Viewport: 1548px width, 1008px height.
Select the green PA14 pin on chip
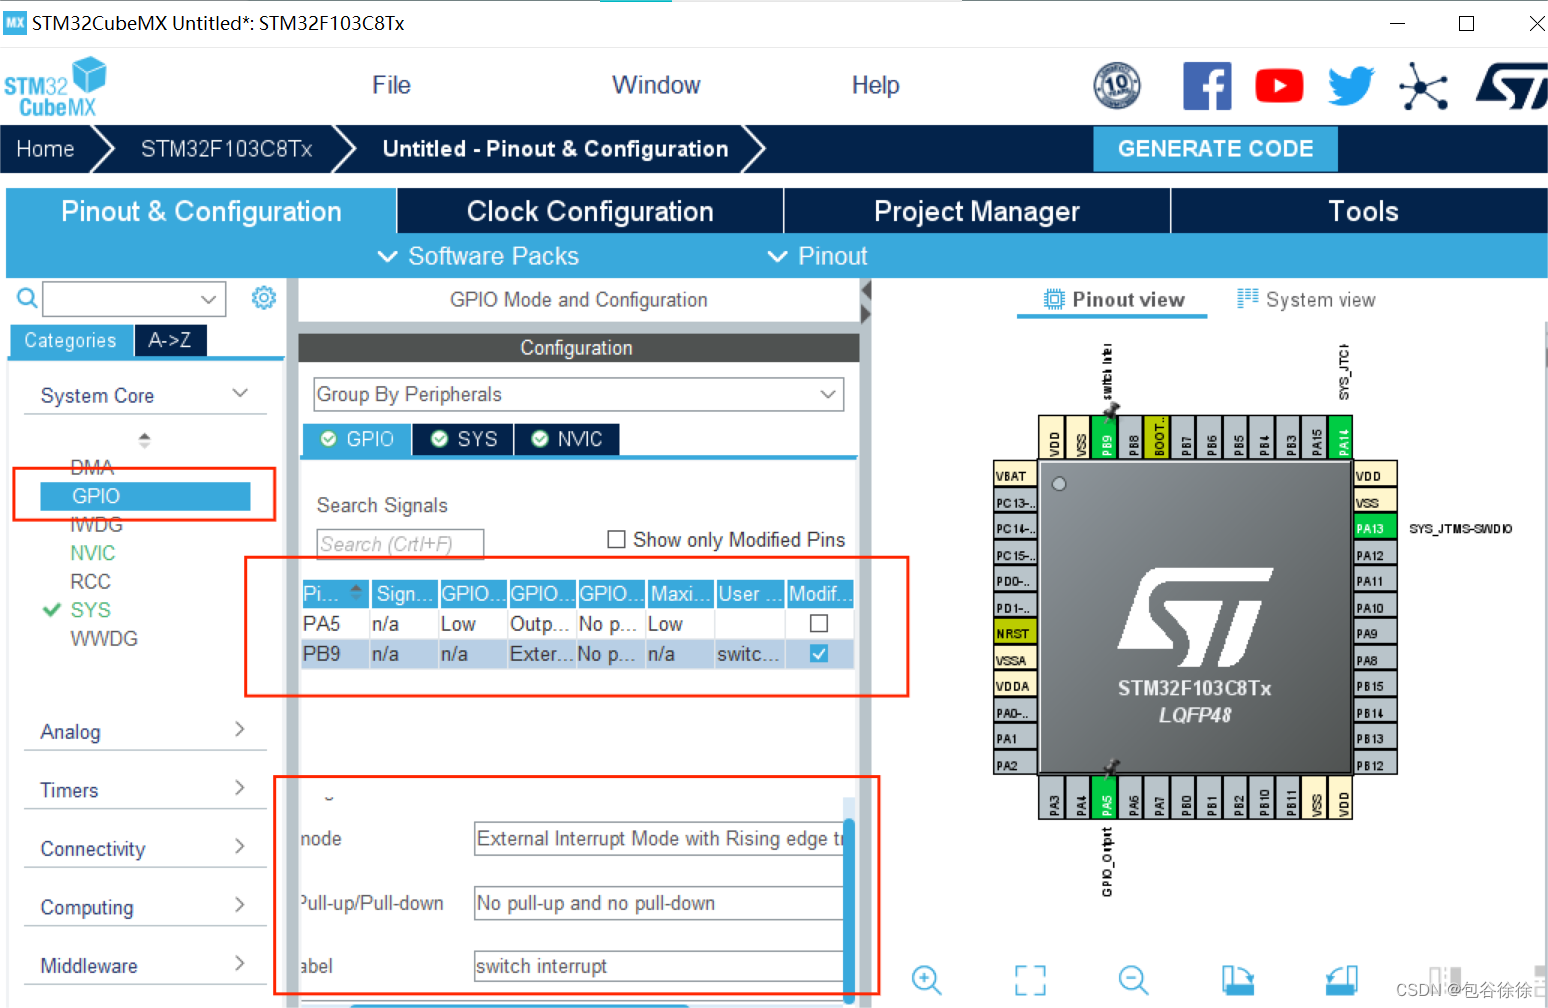point(1342,438)
